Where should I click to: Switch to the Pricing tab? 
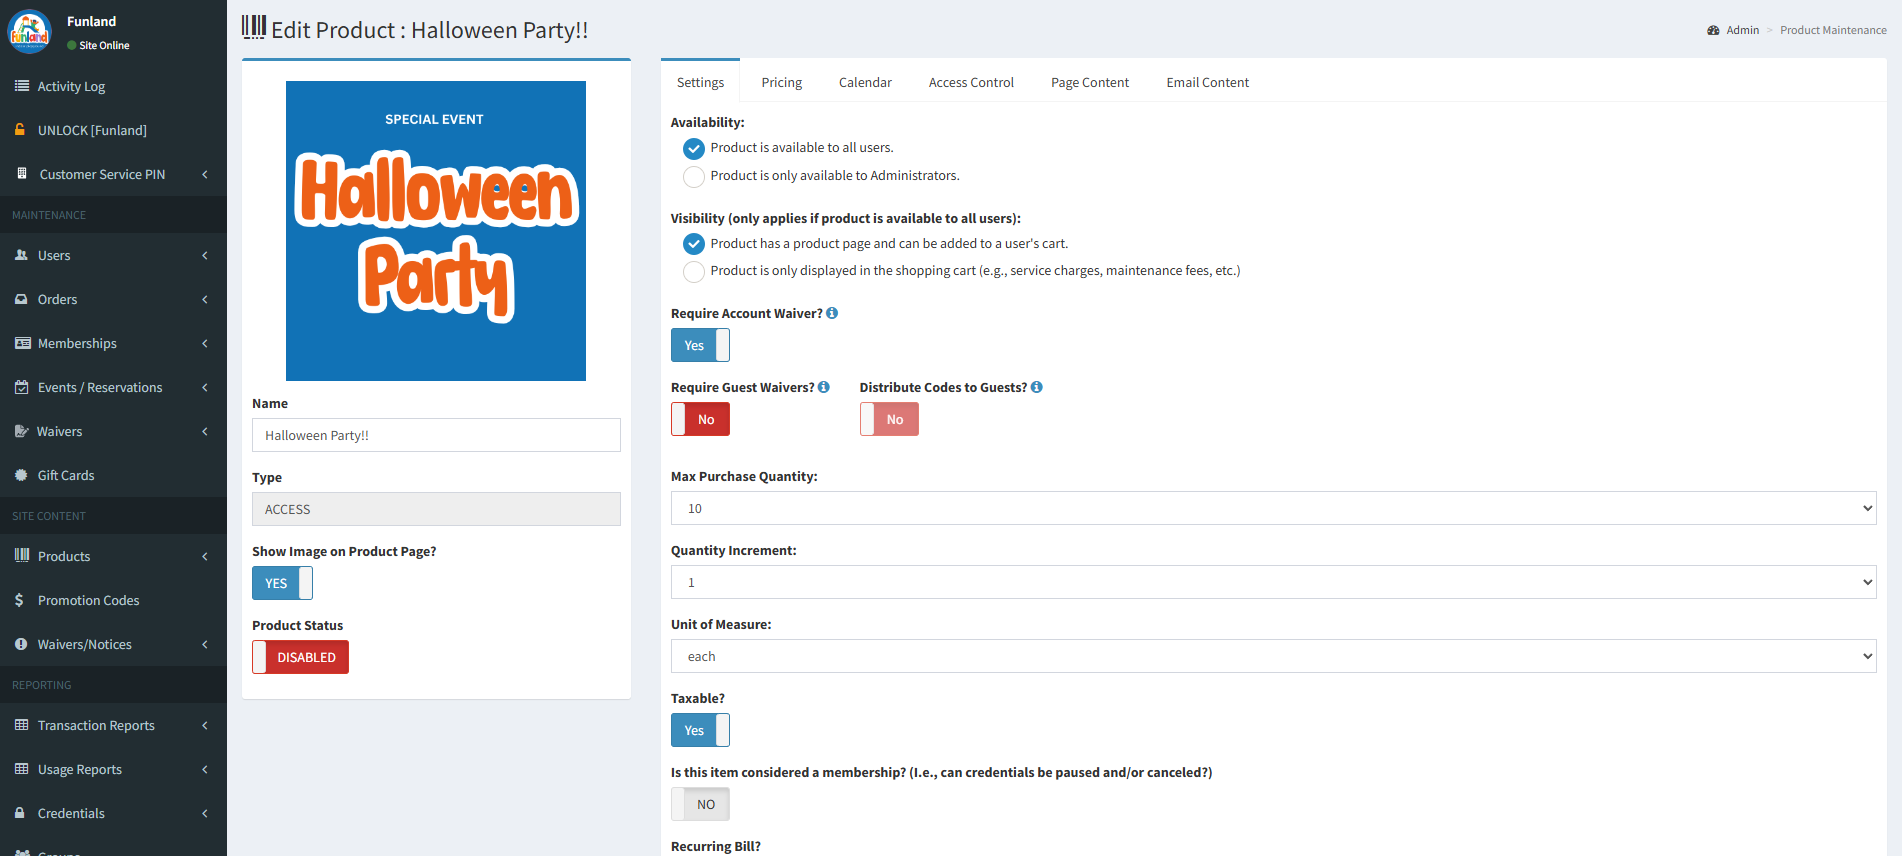pos(781,82)
